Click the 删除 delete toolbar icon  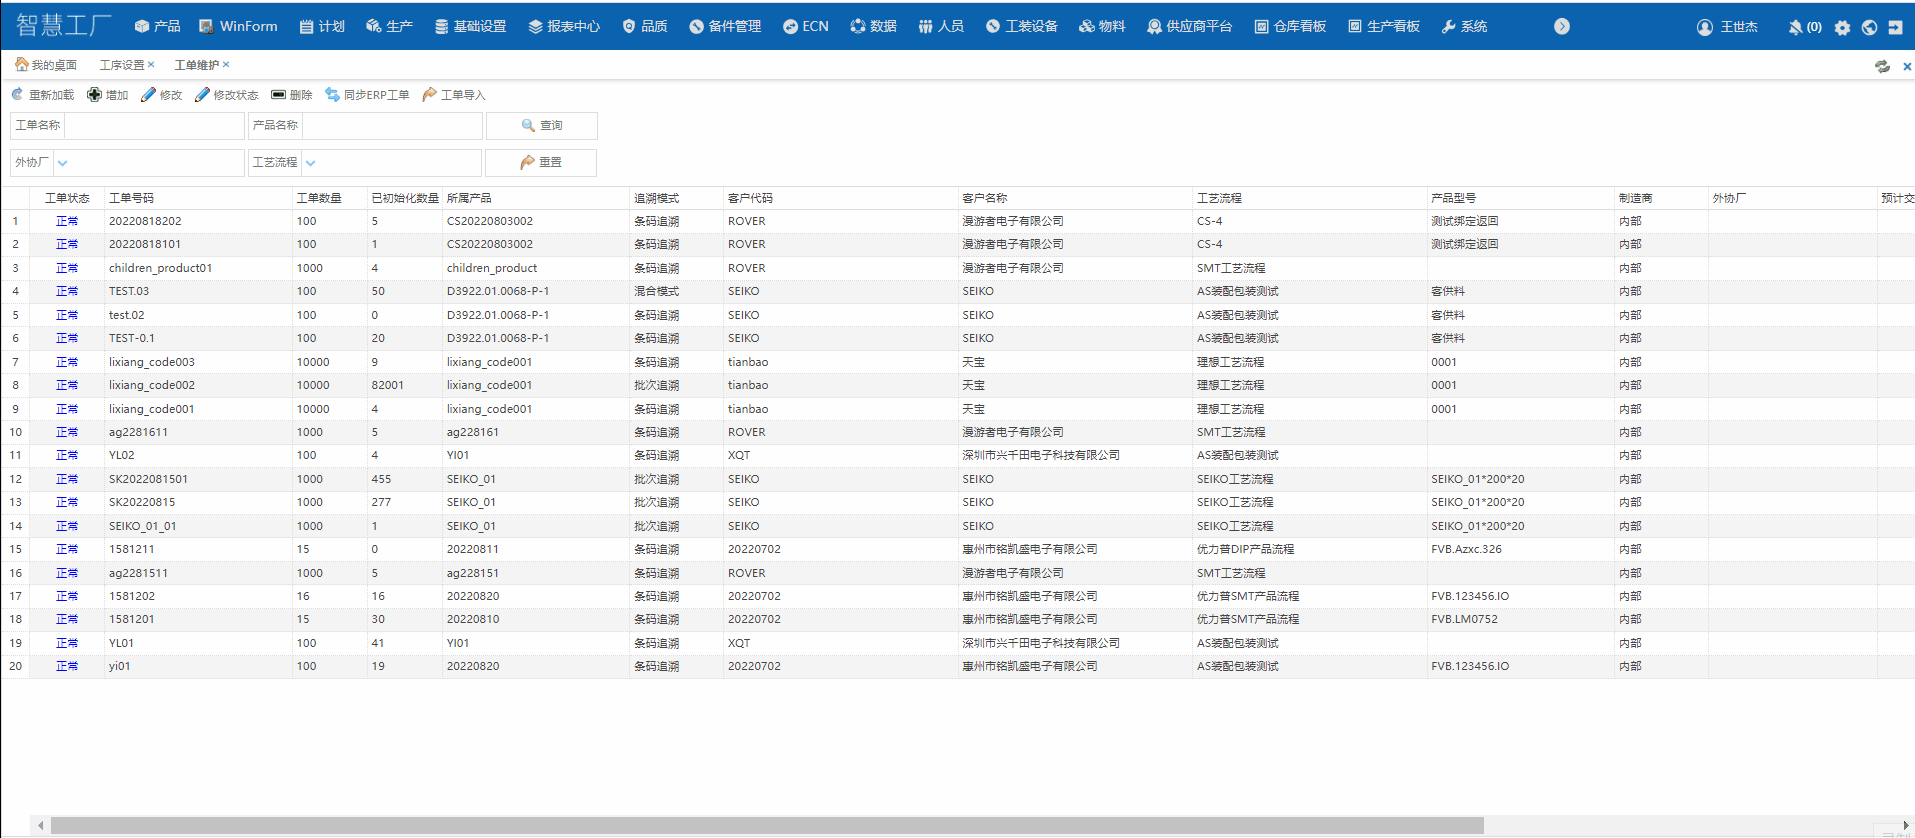278,95
